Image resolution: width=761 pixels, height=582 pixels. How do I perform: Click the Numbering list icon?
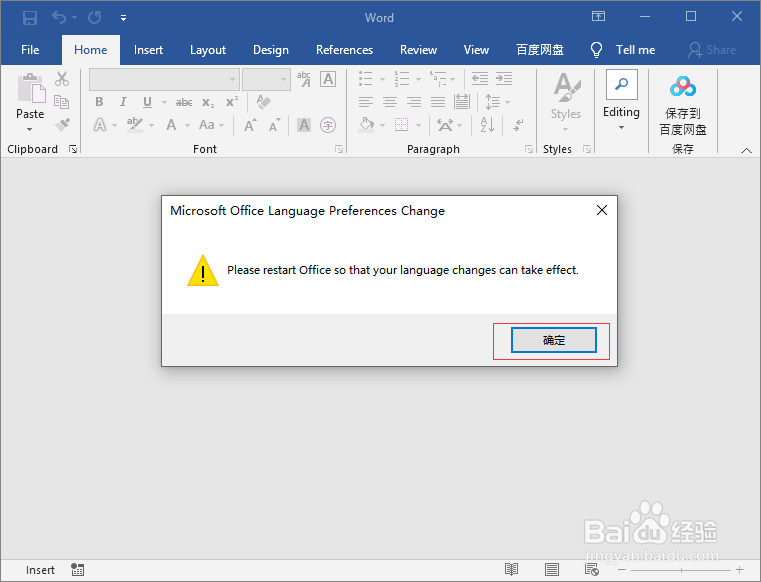(x=402, y=79)
